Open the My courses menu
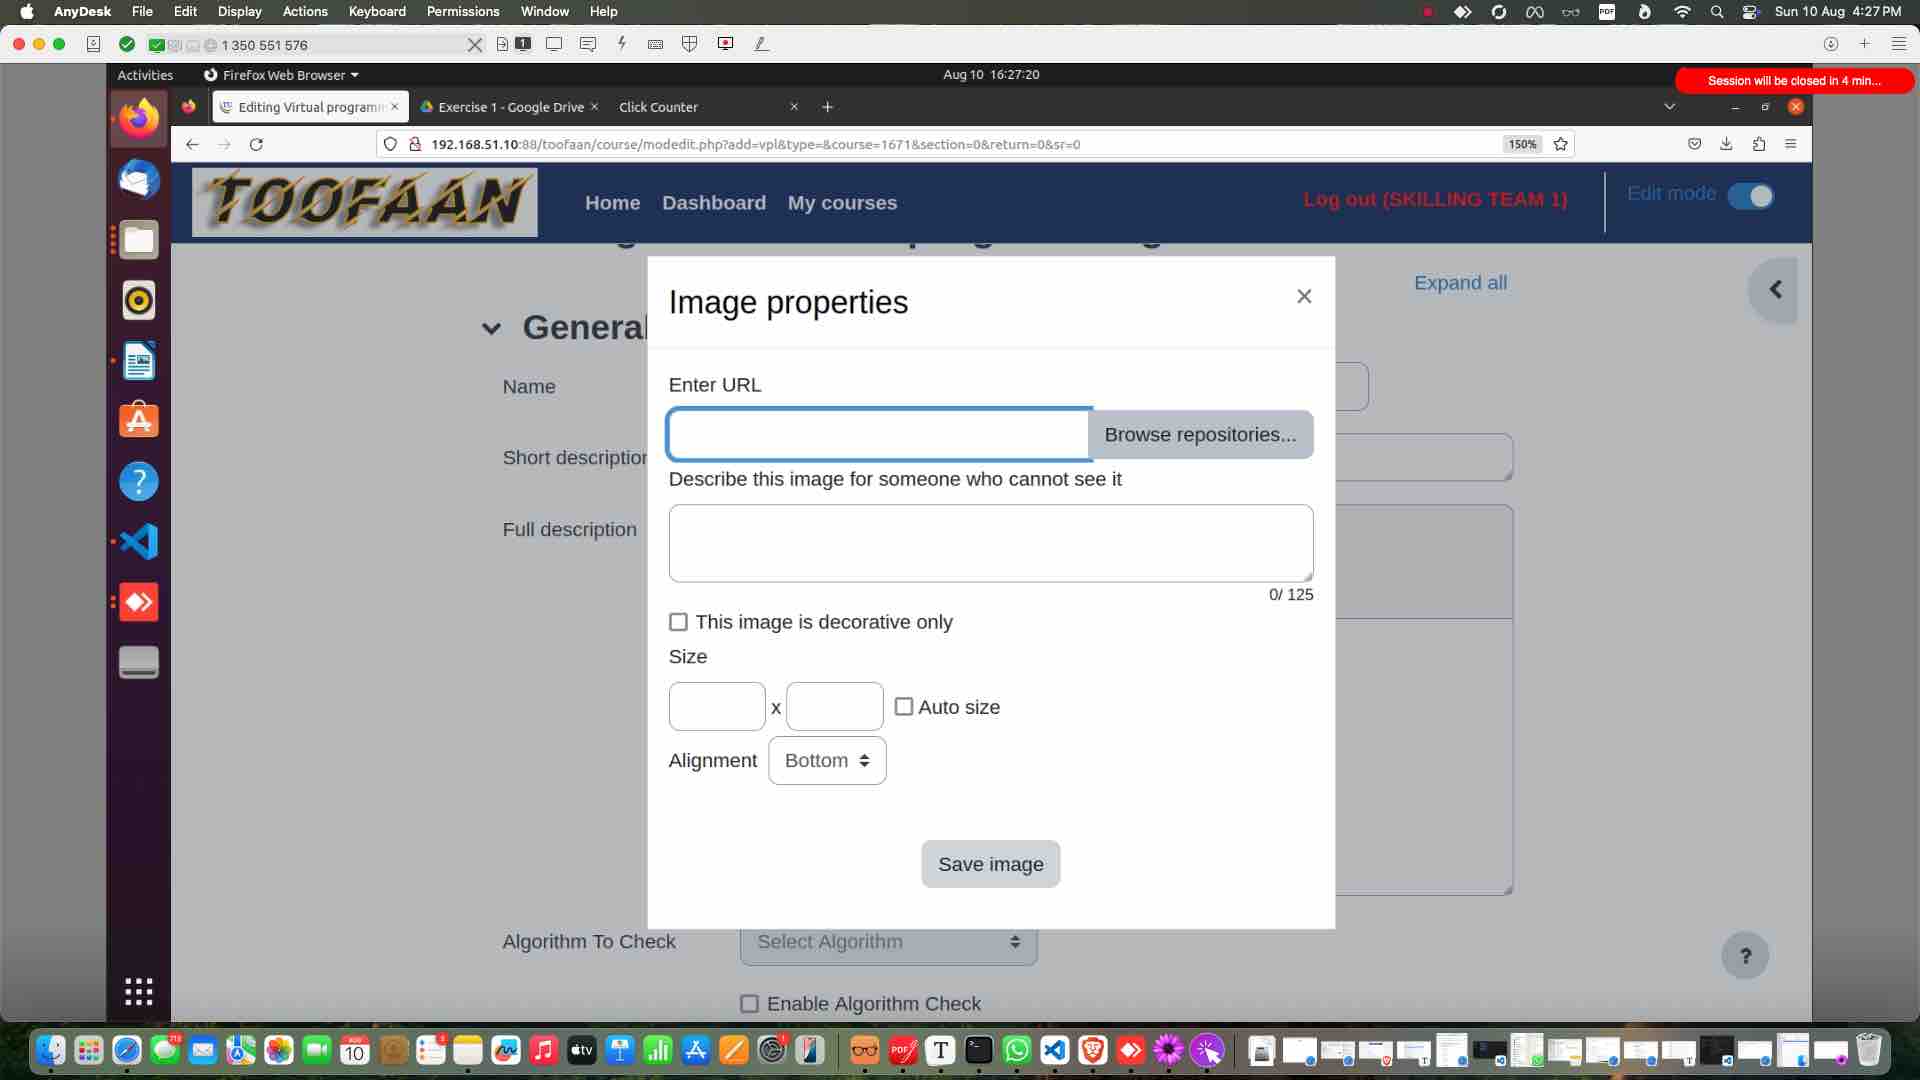 842,203
